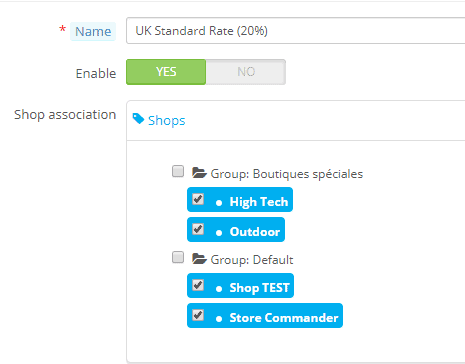Uncheck the Shop TEST checkbox

point(198,285)
